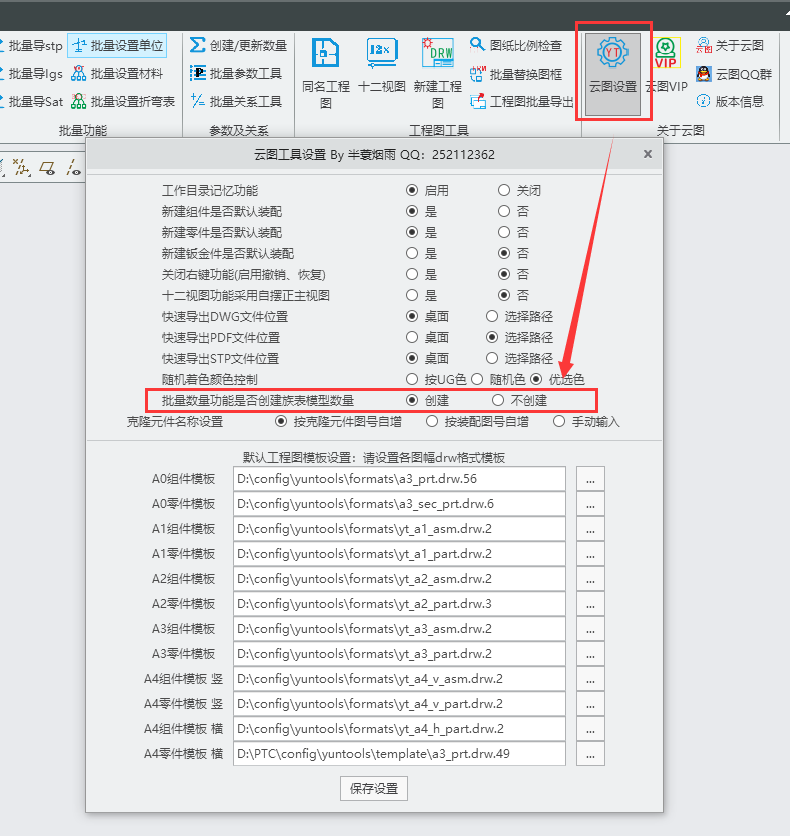Close the 云图工具设置 dialog
790x836 pixels.
[648, 154]
